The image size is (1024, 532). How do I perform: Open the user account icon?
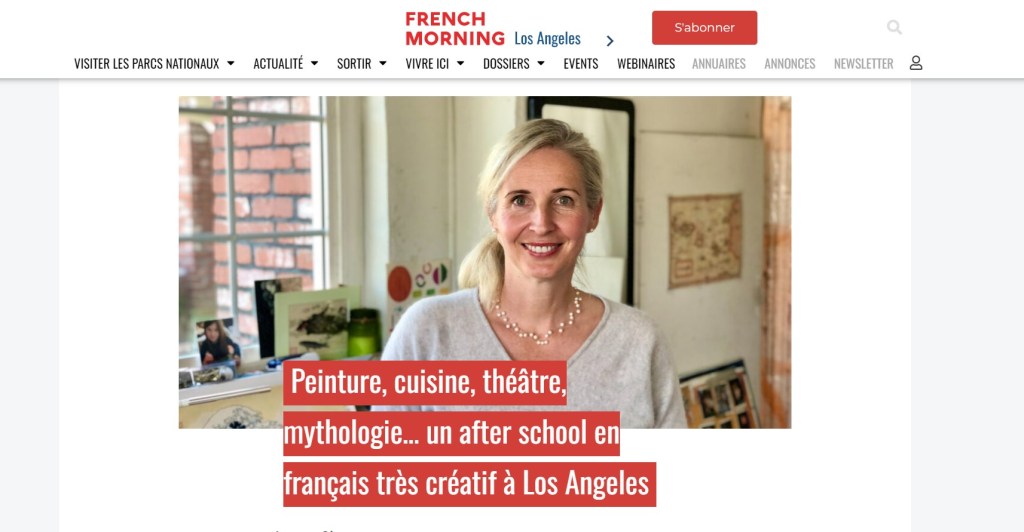916,63
